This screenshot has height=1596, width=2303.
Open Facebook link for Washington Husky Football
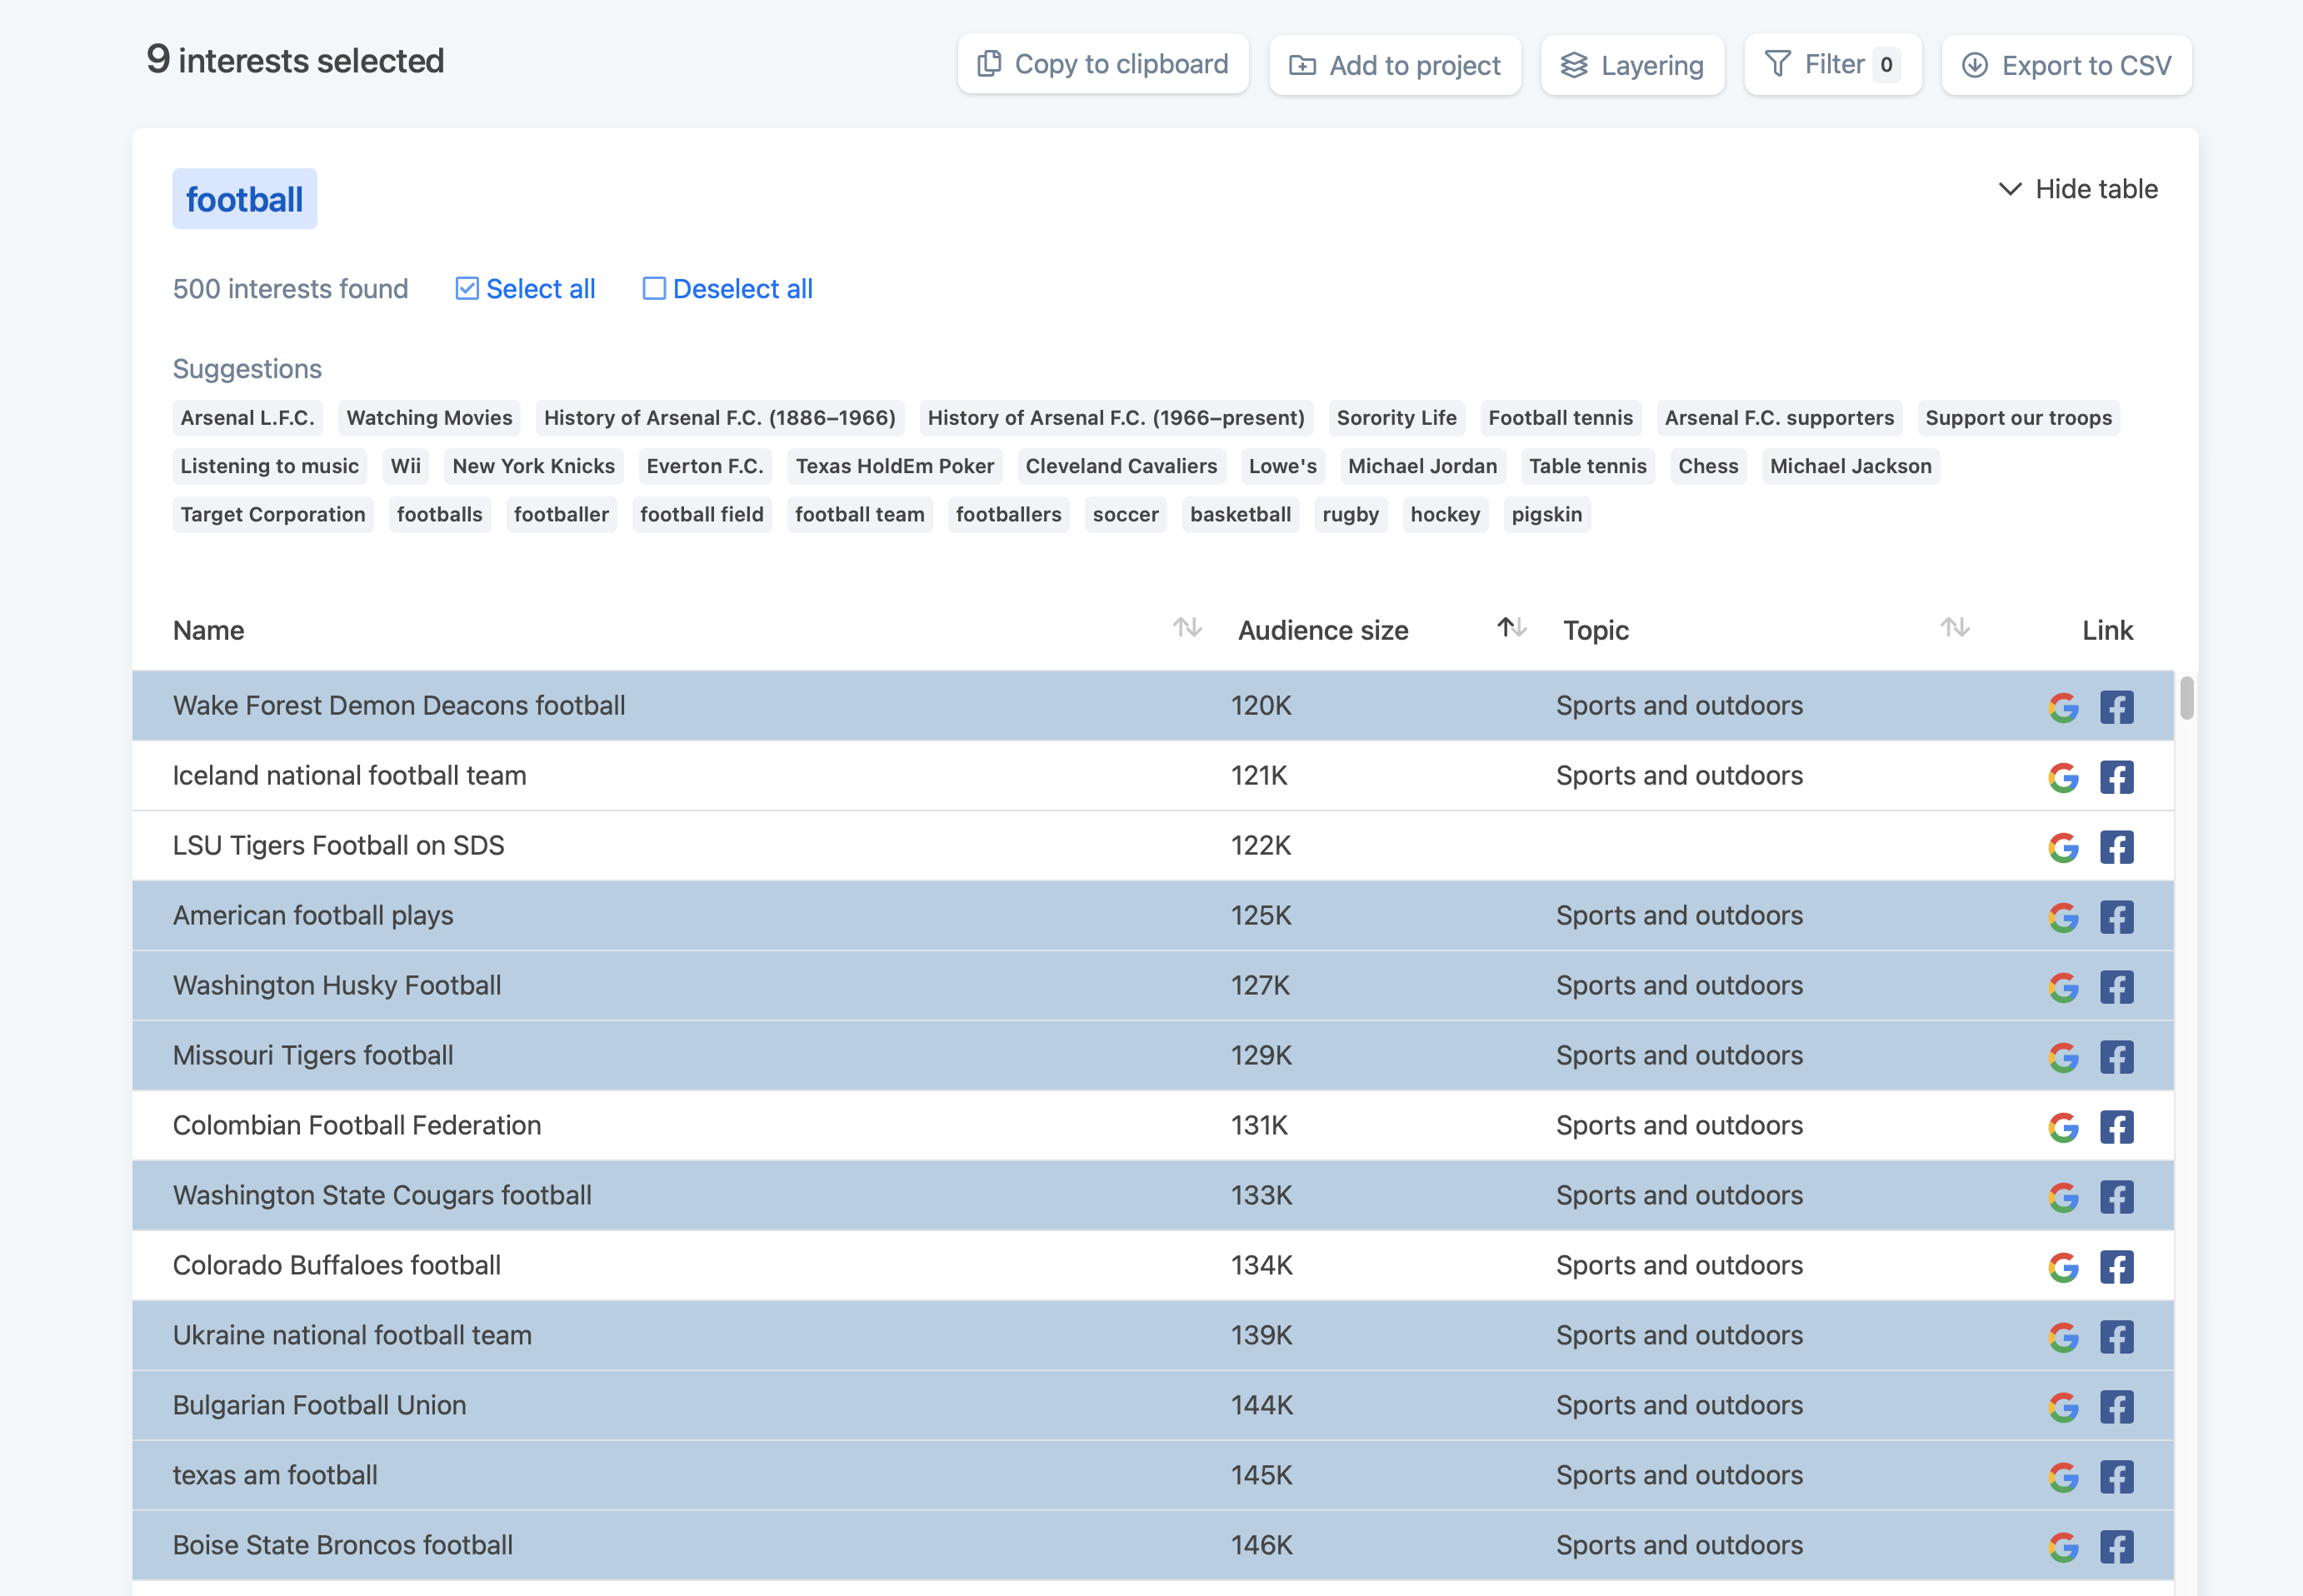(x=2116, y=987)
